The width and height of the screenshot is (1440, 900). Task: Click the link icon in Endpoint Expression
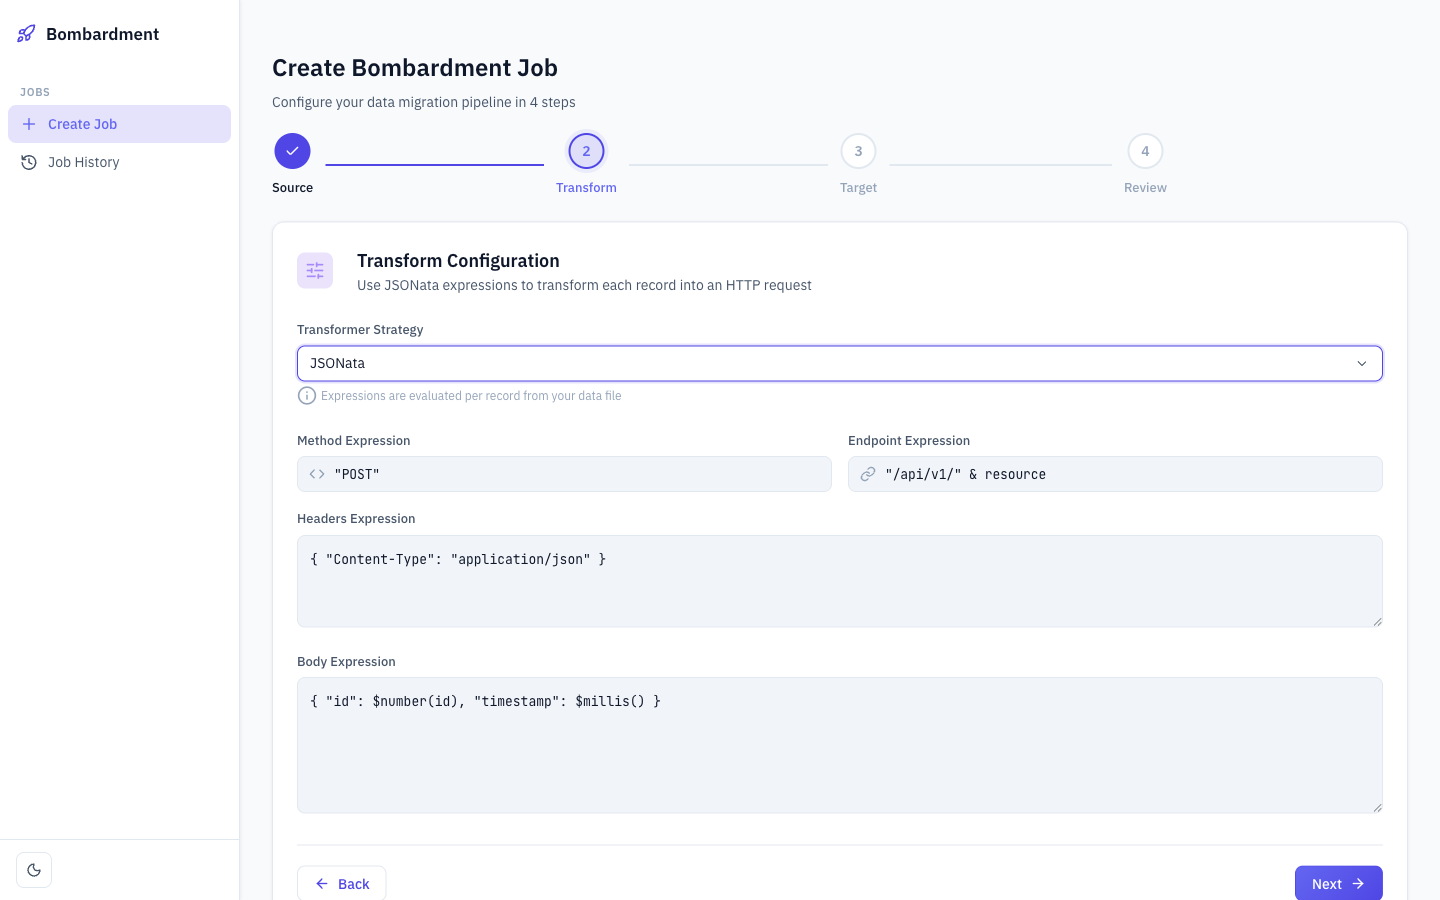tap(868, 473)
